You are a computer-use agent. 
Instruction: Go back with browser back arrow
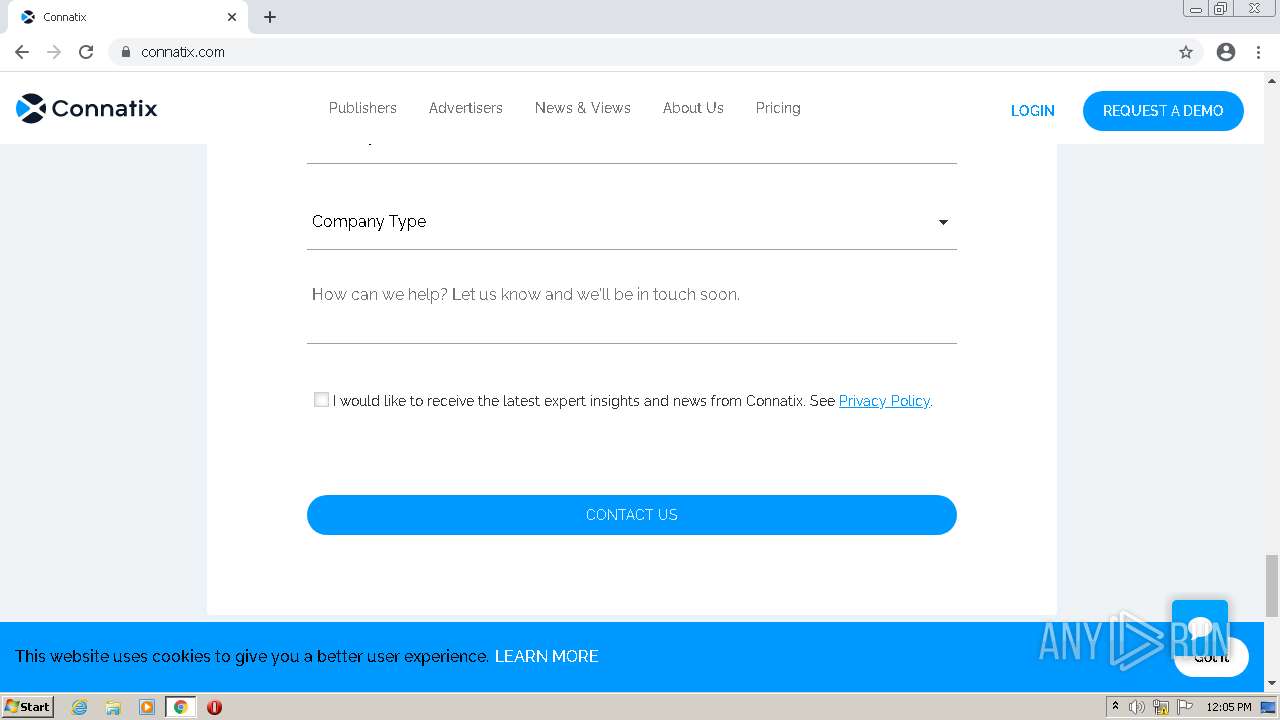22,52
